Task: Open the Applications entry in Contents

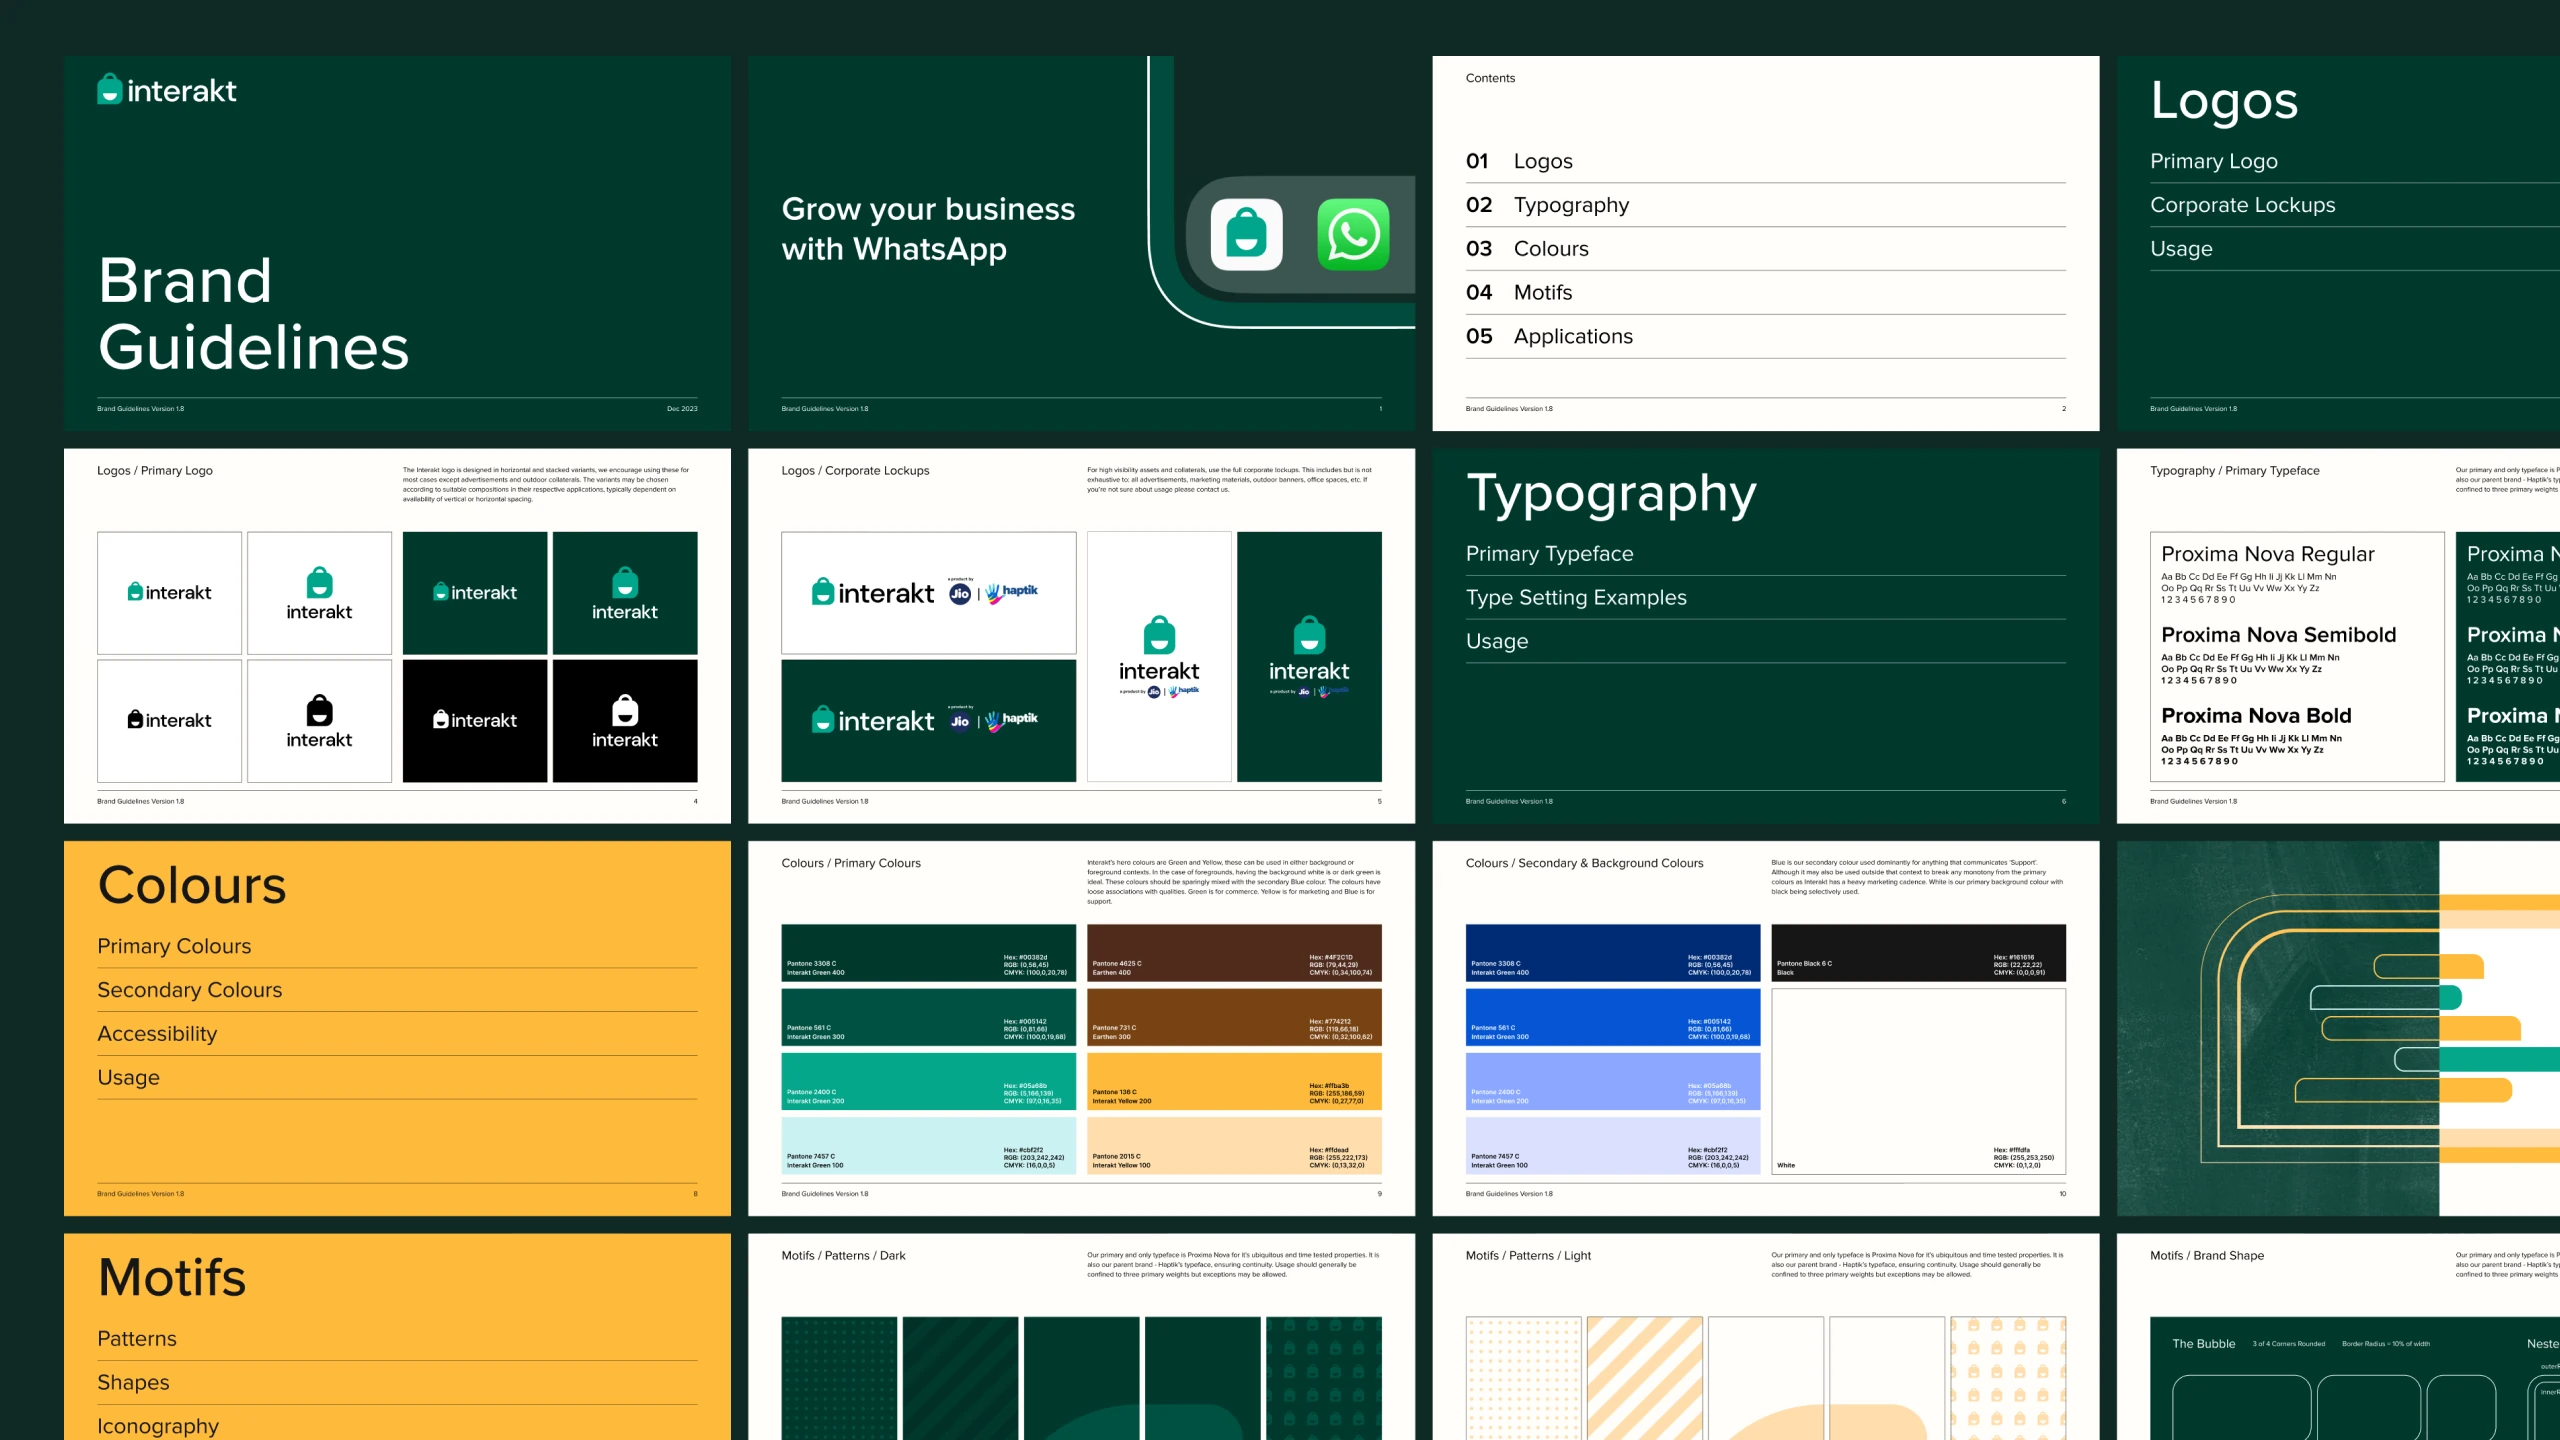Action: point(1572,336)
